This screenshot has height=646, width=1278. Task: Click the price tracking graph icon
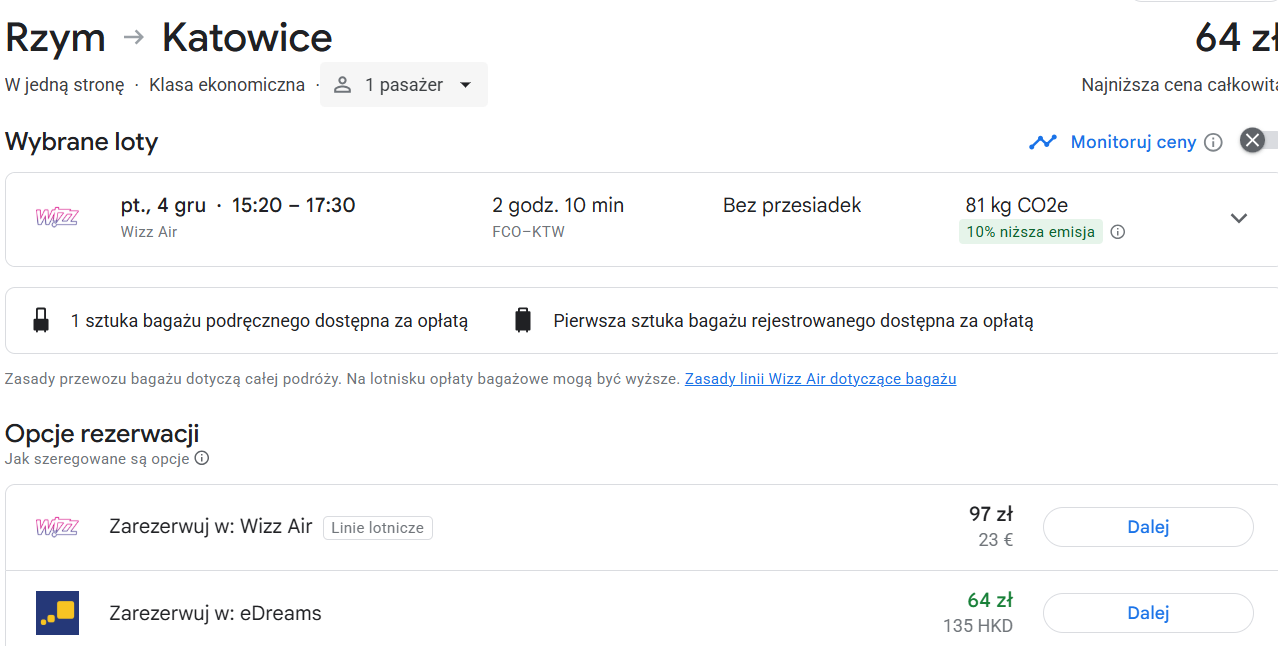[1043, 142]
